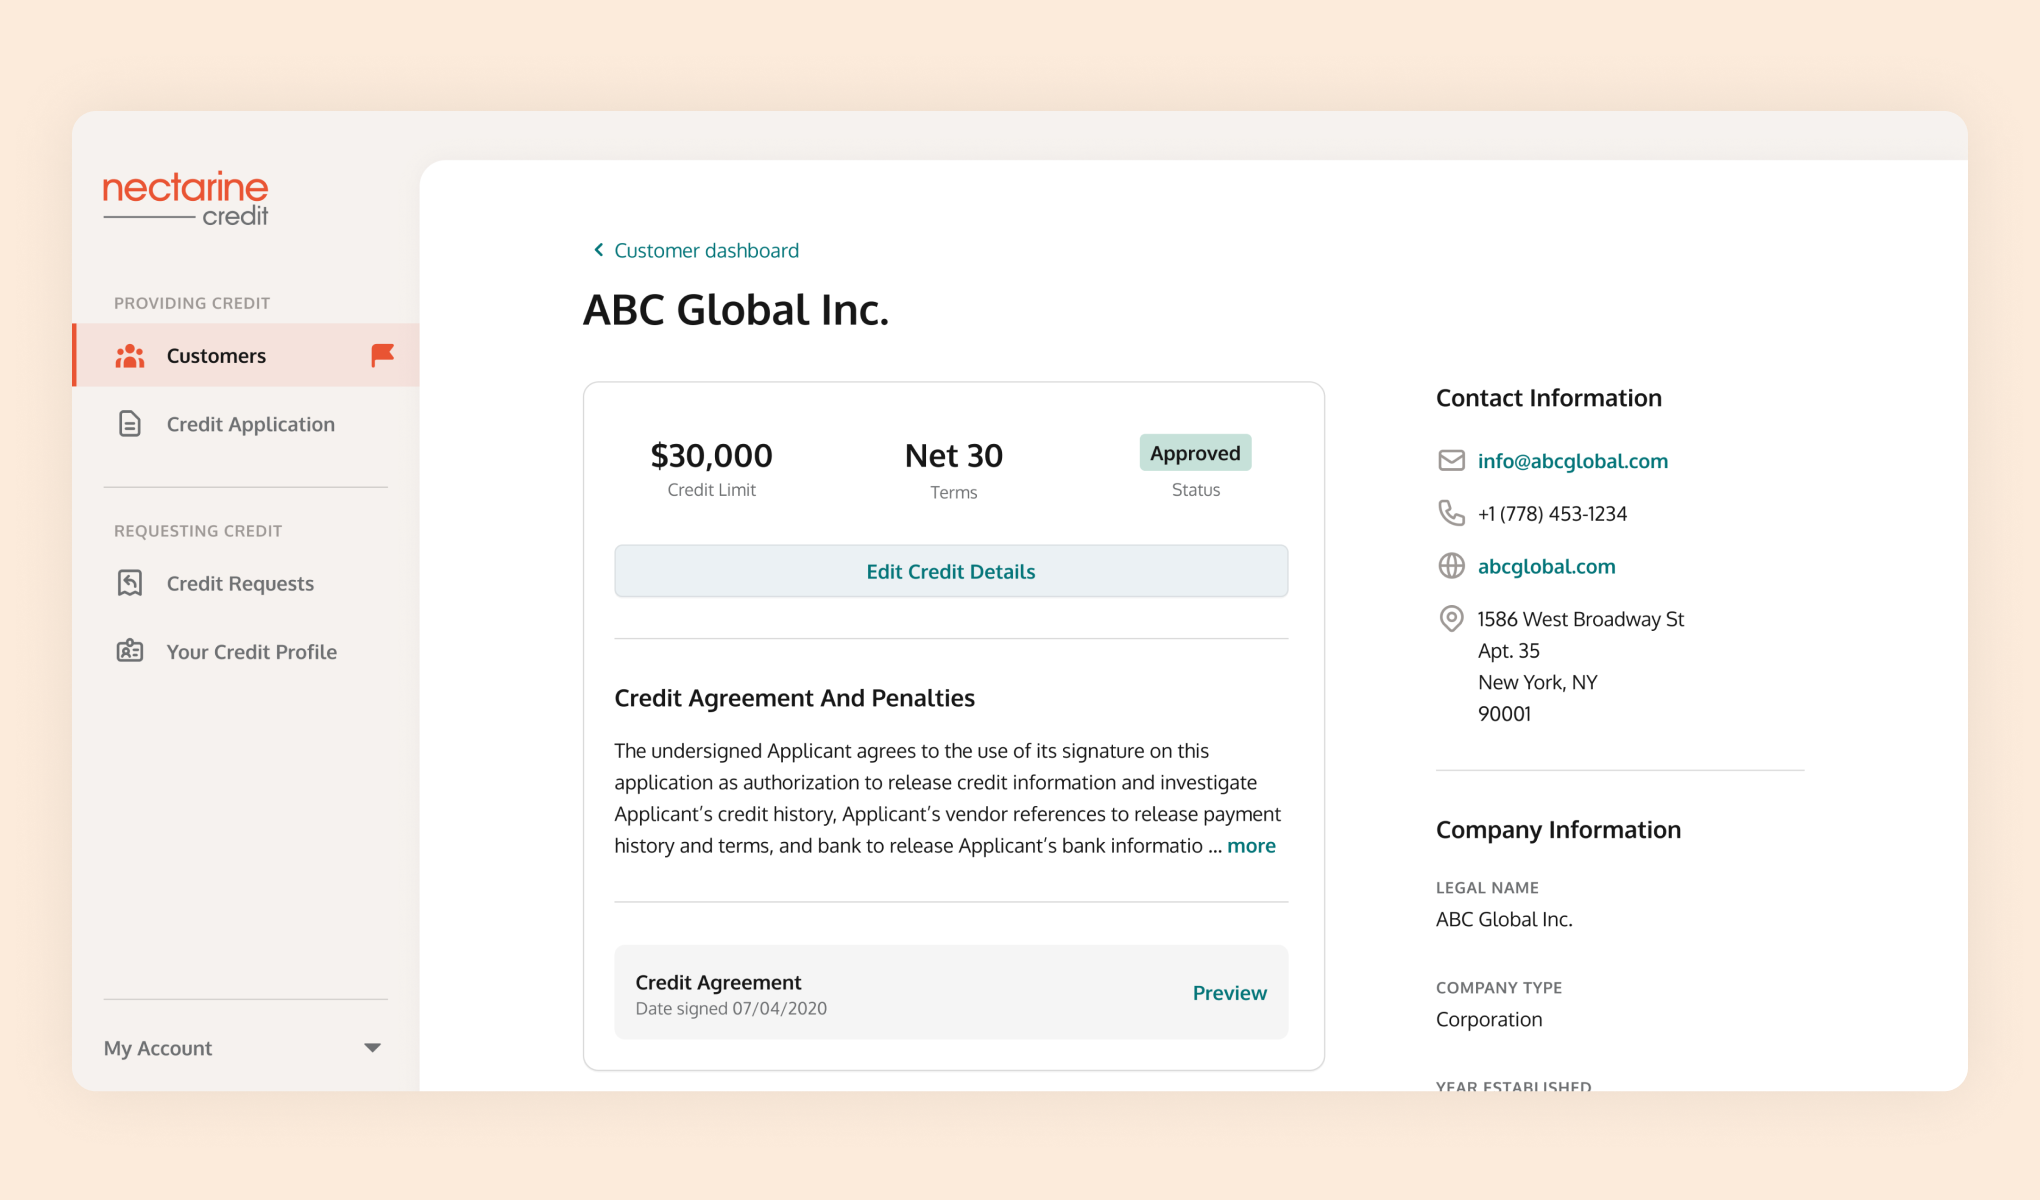Open Your Credit Profile via its badge icon
The height and width of the screenshot is (1200, 2040).
point(129,651)
